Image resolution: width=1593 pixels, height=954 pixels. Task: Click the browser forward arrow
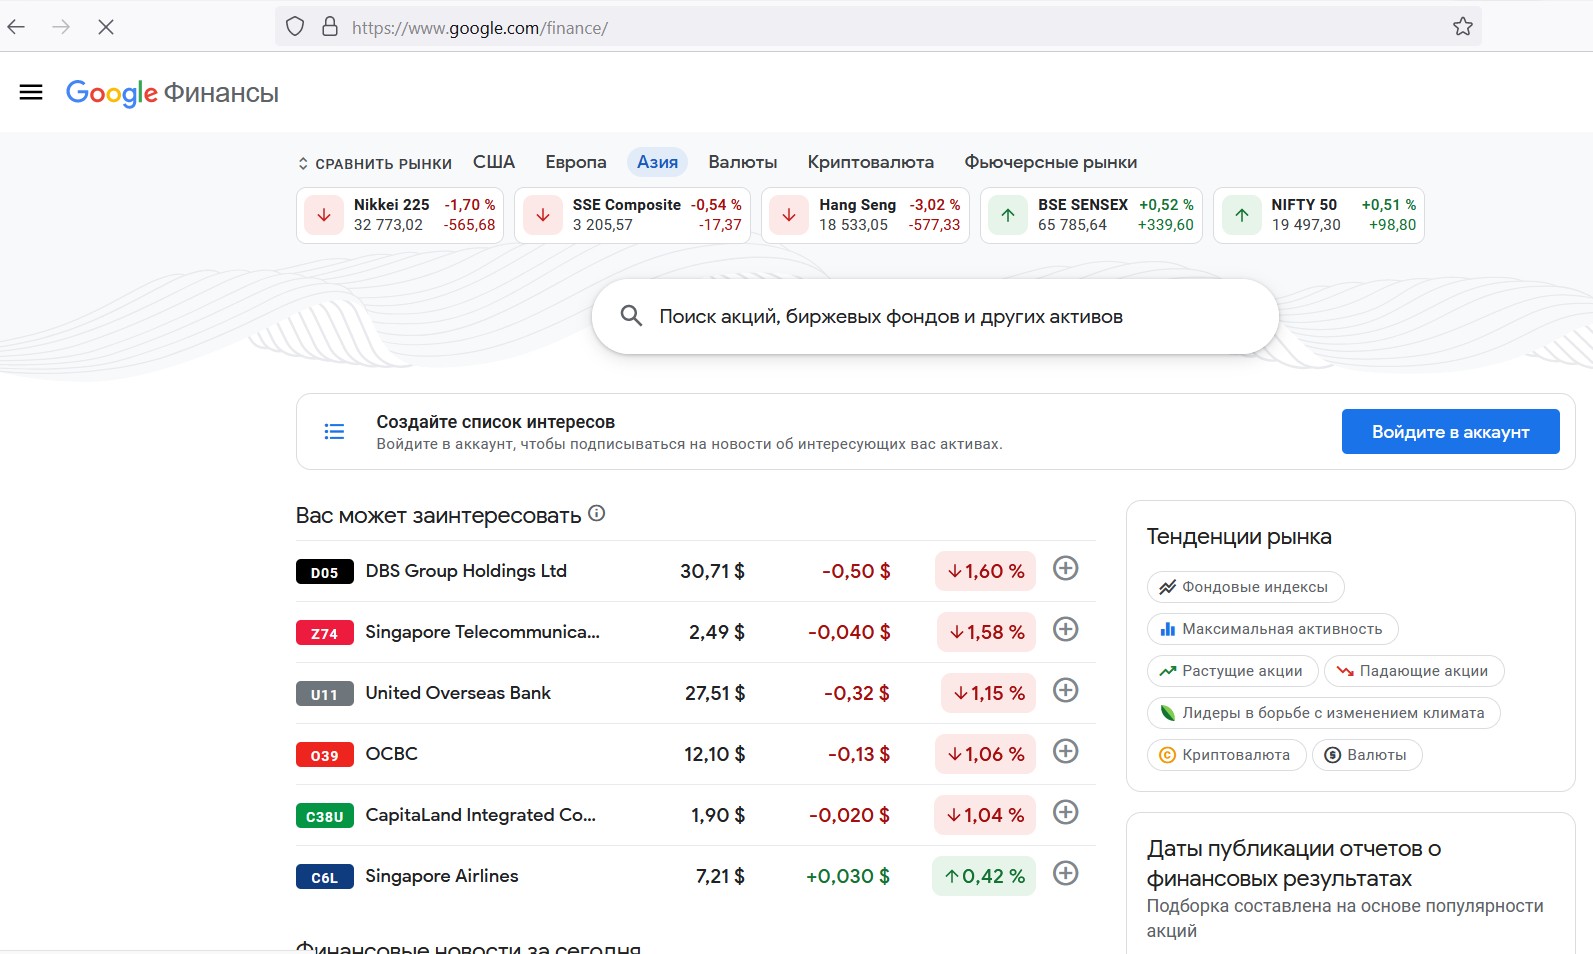[61, 27]
